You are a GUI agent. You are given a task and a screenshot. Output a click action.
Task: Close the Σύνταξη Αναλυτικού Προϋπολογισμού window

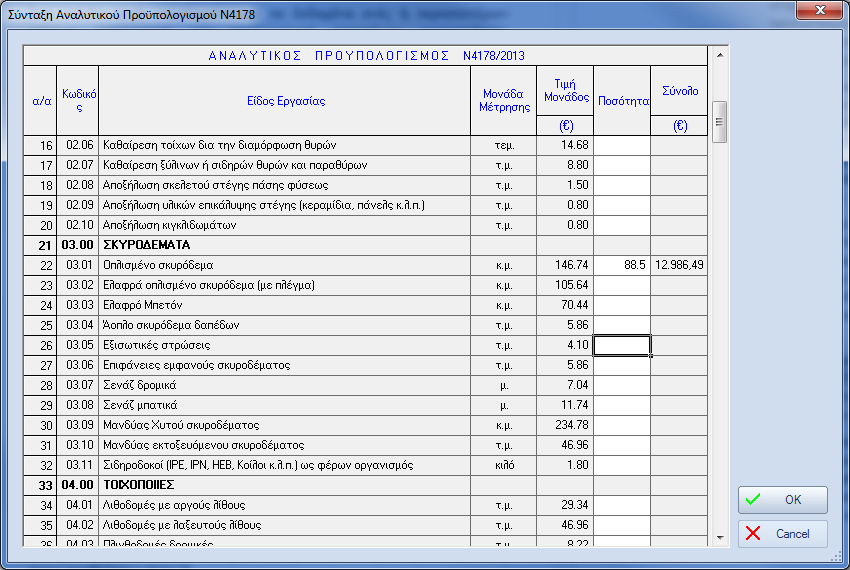click(x=819, y=10)
